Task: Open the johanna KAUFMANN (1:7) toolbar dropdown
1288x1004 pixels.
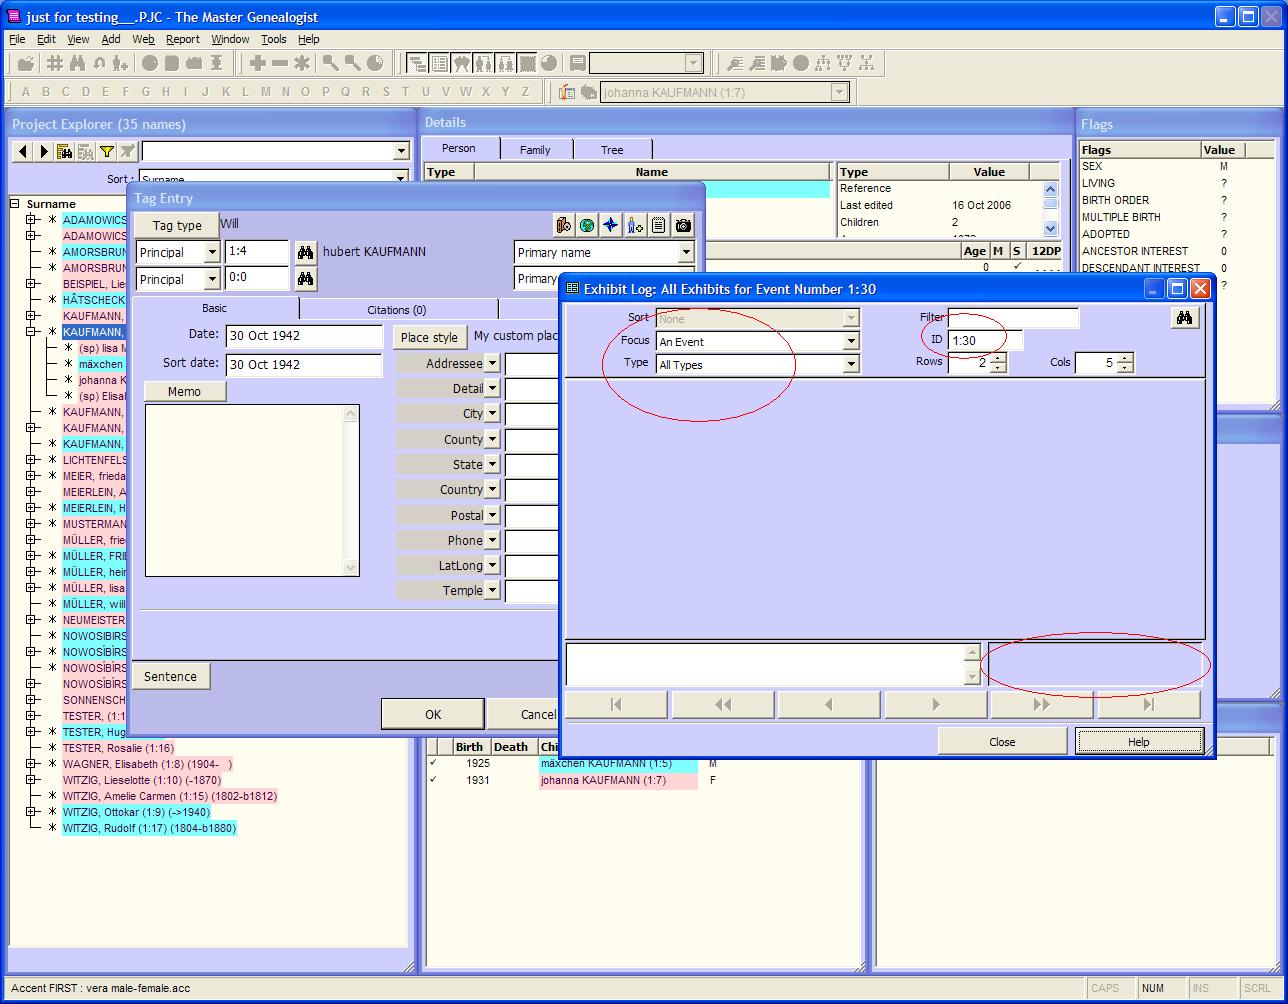Action: (x=840, y=92)
